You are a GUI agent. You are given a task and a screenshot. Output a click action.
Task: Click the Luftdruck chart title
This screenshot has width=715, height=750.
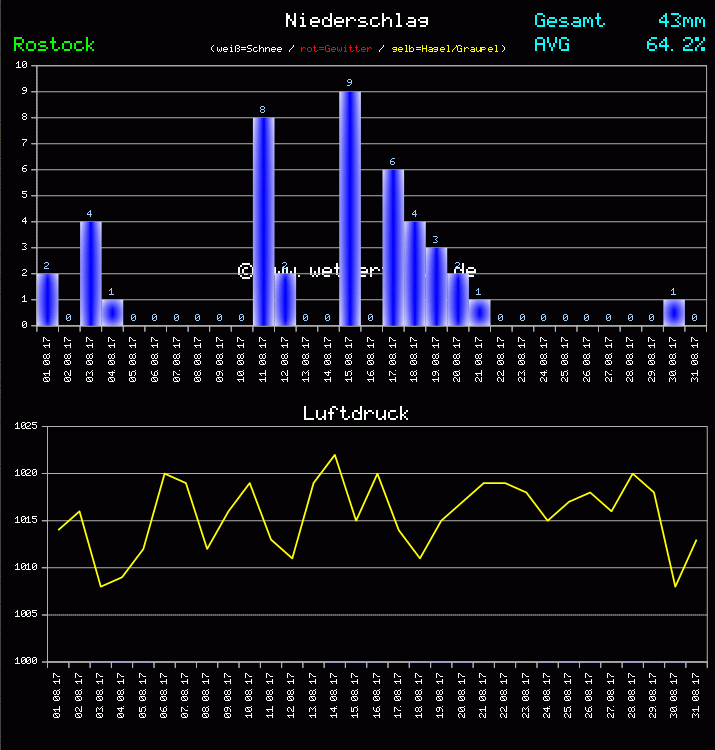tap(356, 413)
